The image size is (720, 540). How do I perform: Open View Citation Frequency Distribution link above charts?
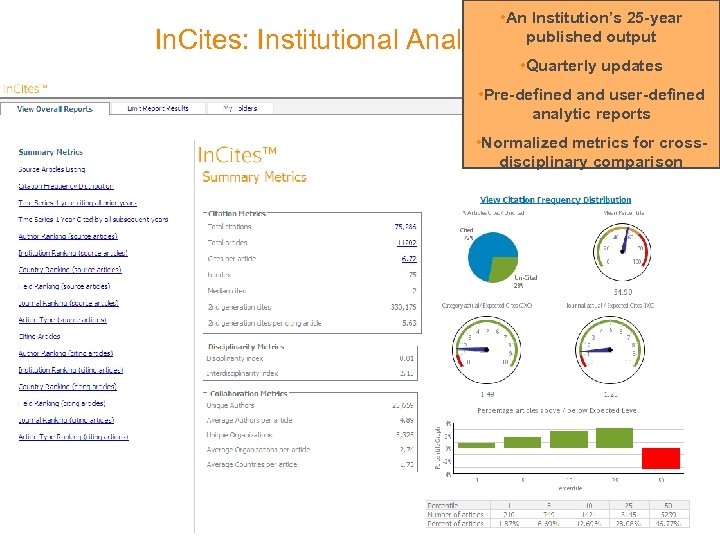555,200
